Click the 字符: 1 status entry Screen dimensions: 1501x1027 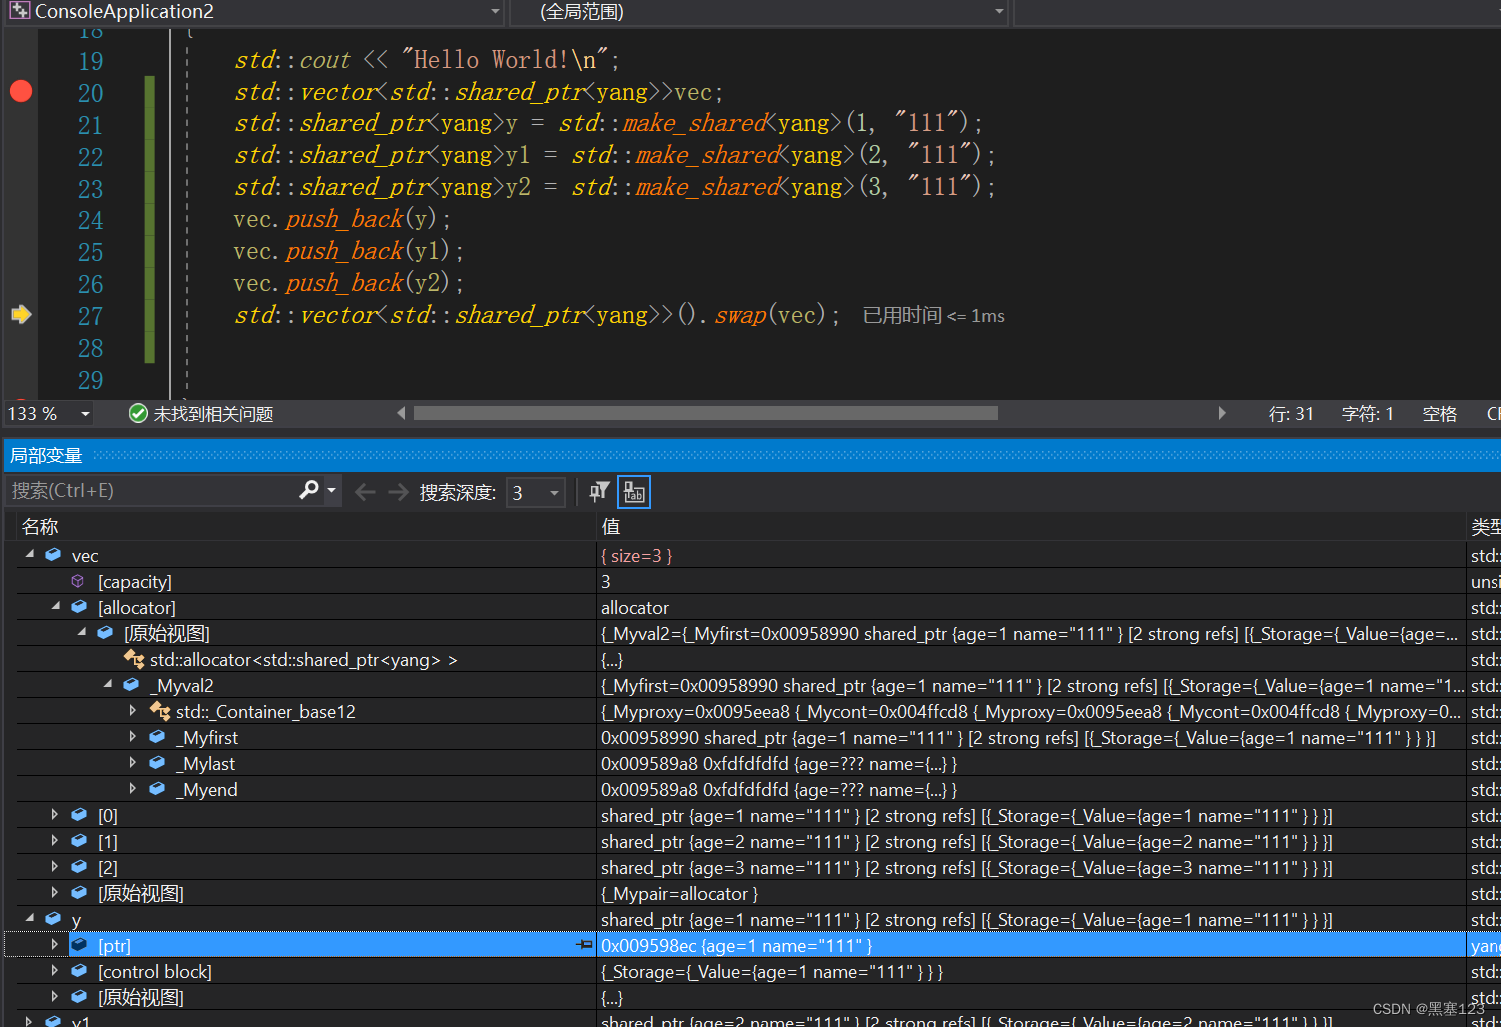(x=1367, y=414)
